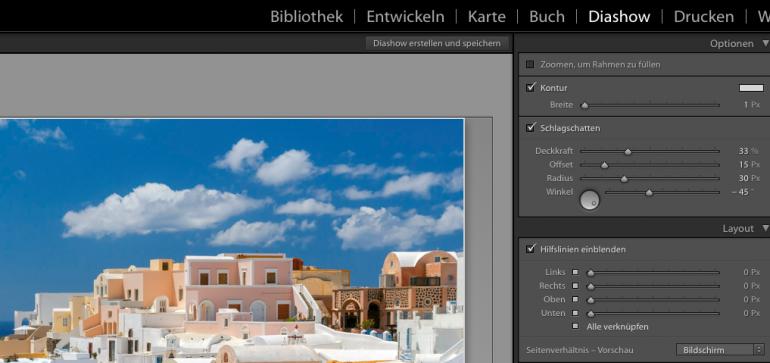The width and height of the screenshot is (770, 363).
Task: Collapse the Optionen panel
Action: click(765, 43)
